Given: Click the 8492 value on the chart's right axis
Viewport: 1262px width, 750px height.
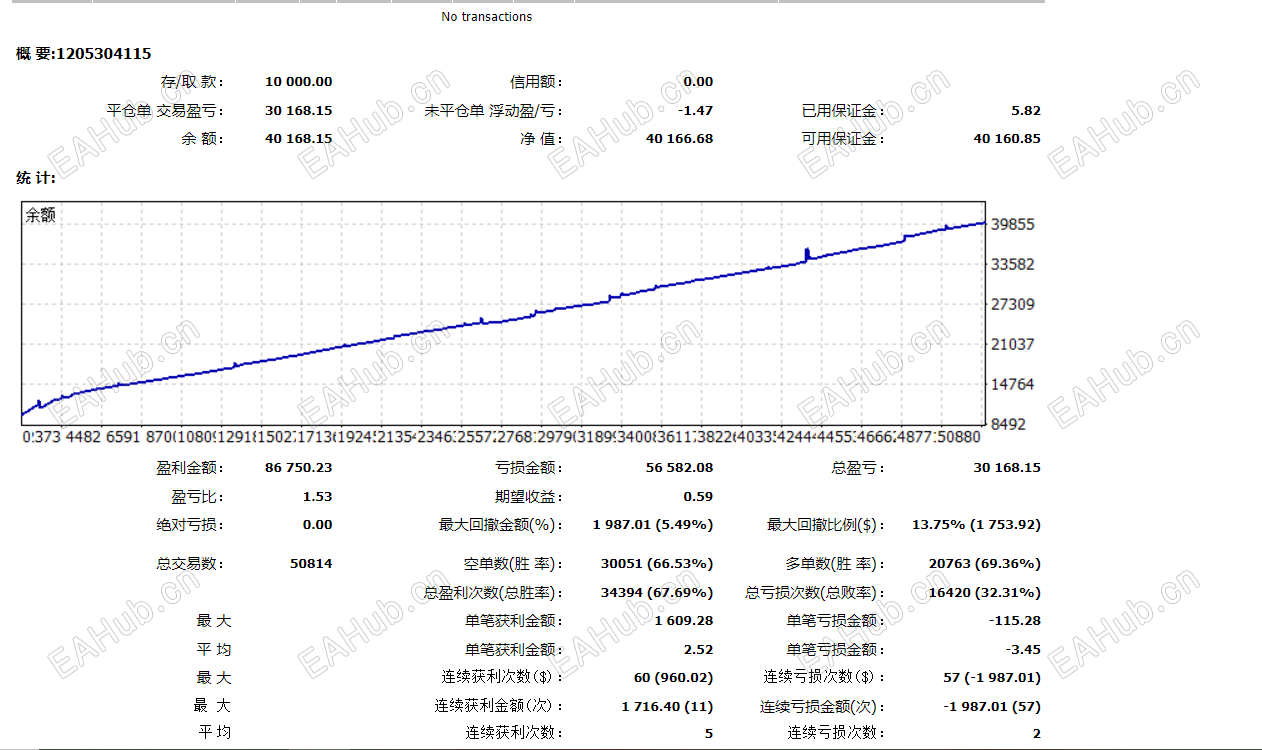Looking at the screenshot, I should [x=1010, y=423].
